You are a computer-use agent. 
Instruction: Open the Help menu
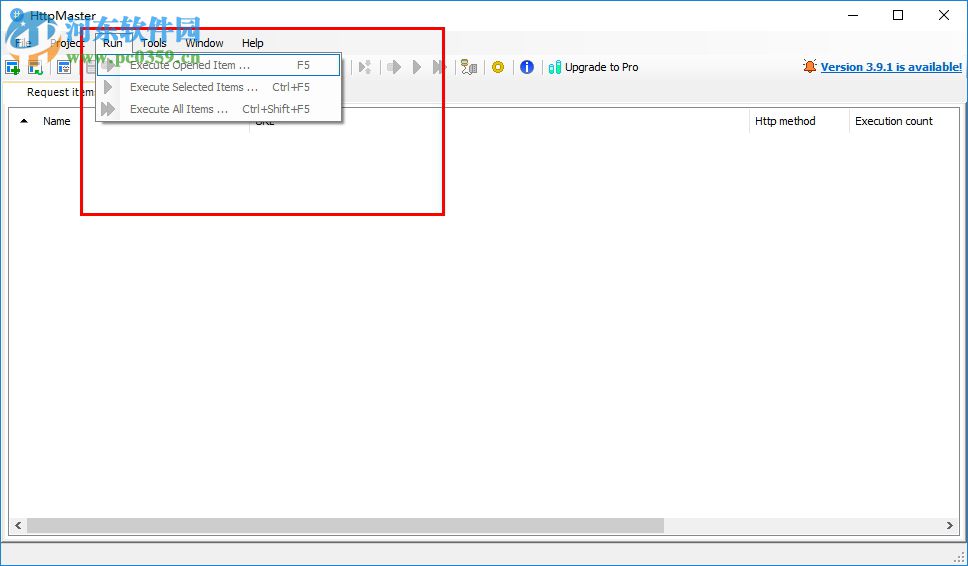click(252, 43)
